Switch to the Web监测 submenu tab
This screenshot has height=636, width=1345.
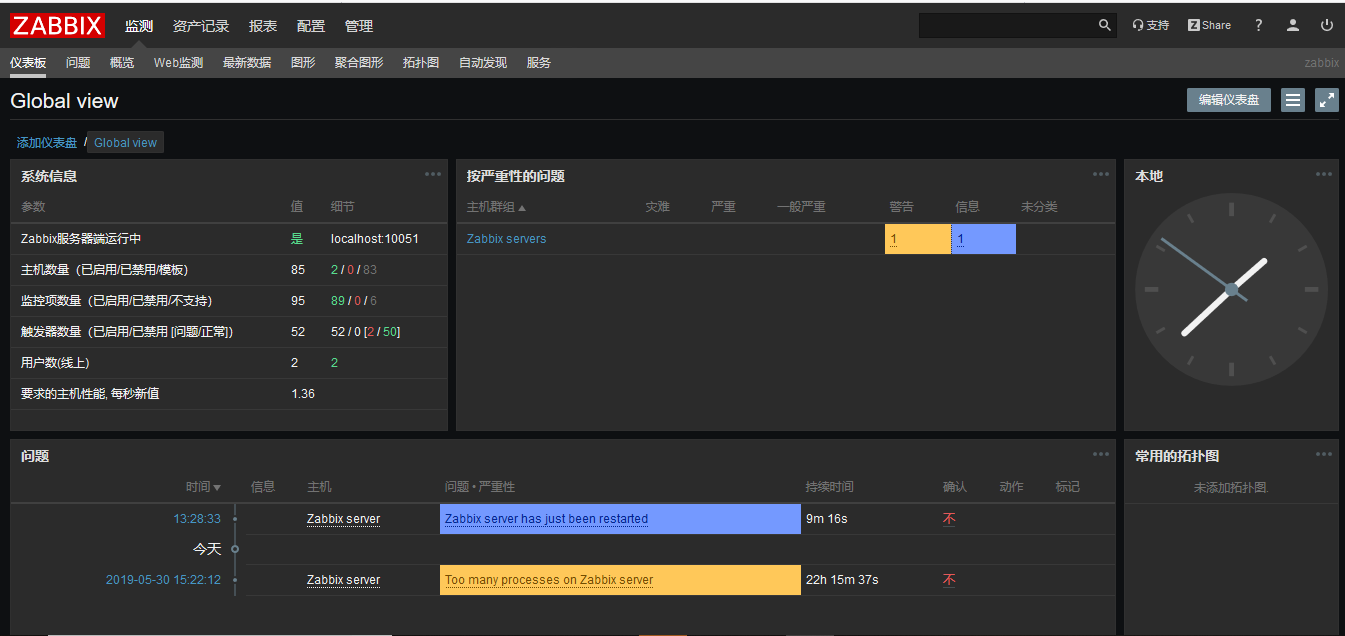click(178, 63)
